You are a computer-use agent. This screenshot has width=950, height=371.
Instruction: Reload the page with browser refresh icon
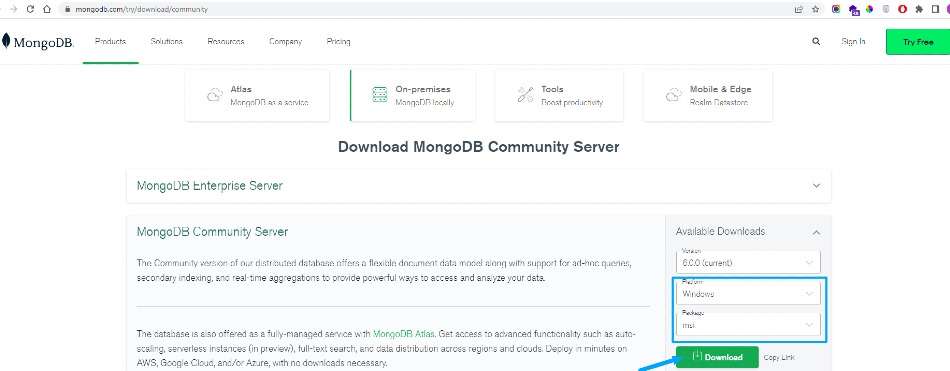[x=30, y=9]
